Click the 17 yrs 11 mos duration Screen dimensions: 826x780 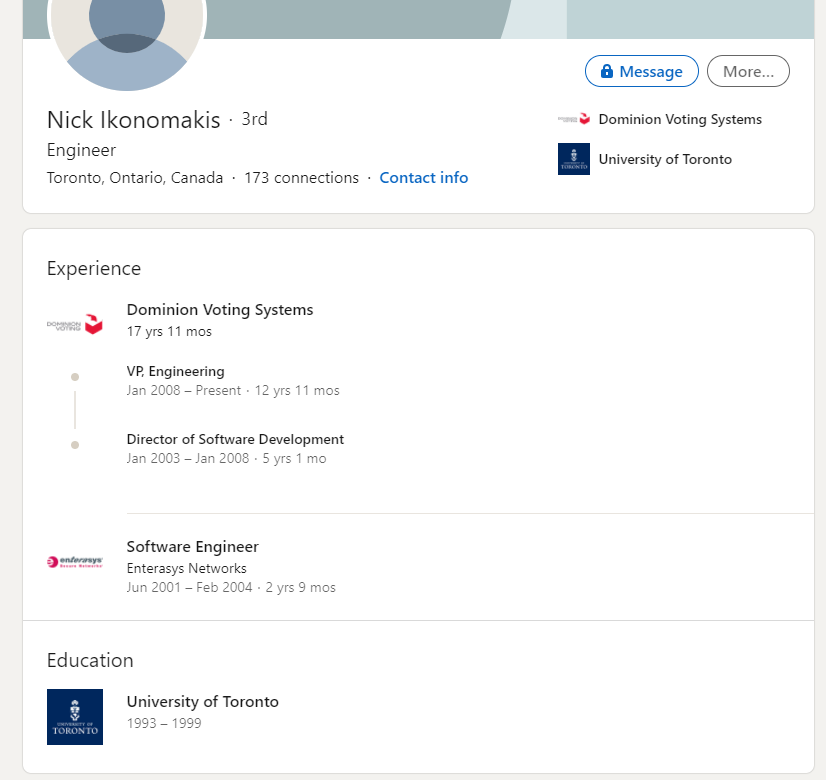pyautogui.click(x=169, y=331)
